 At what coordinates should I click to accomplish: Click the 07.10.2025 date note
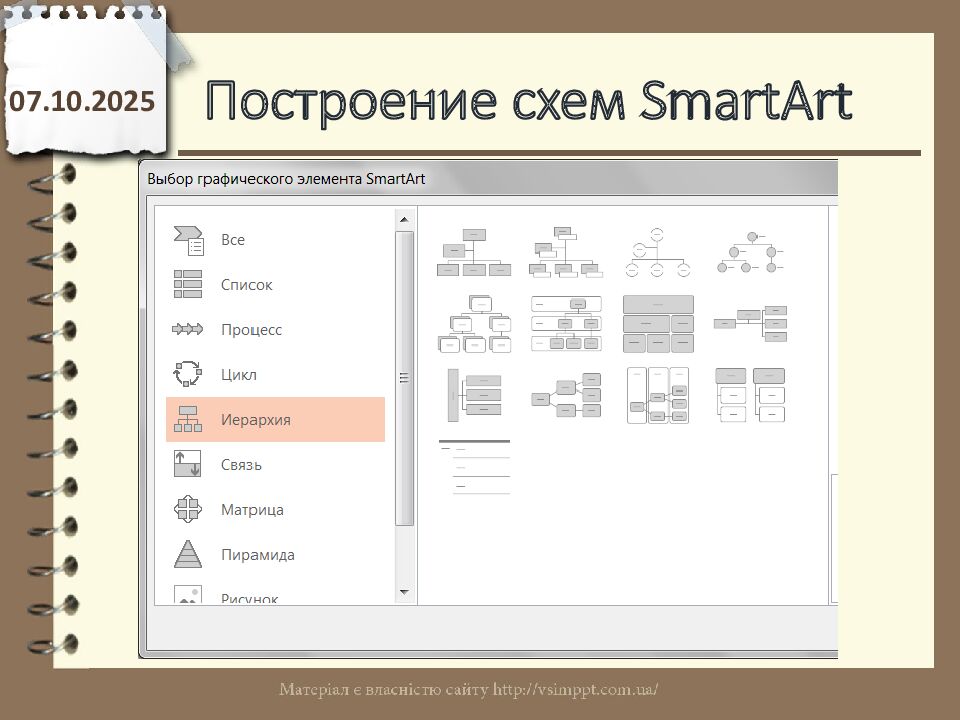(x=82, y=101)
